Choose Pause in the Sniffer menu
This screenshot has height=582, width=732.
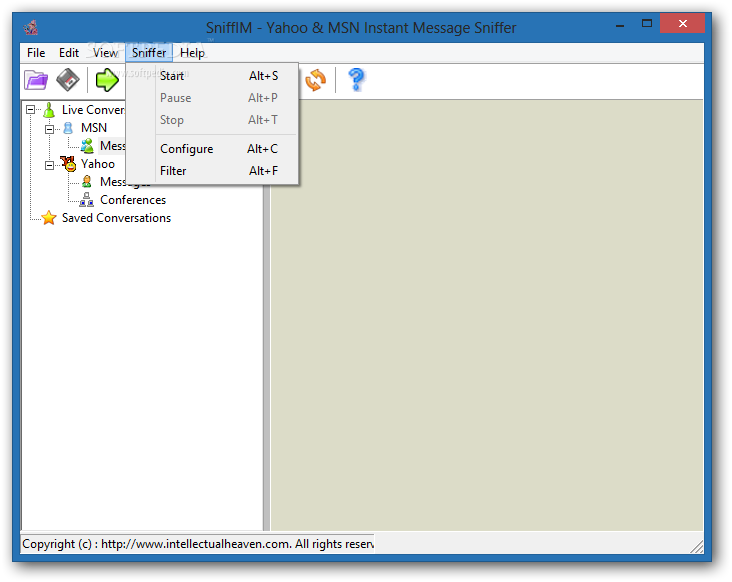click(213, 98)
